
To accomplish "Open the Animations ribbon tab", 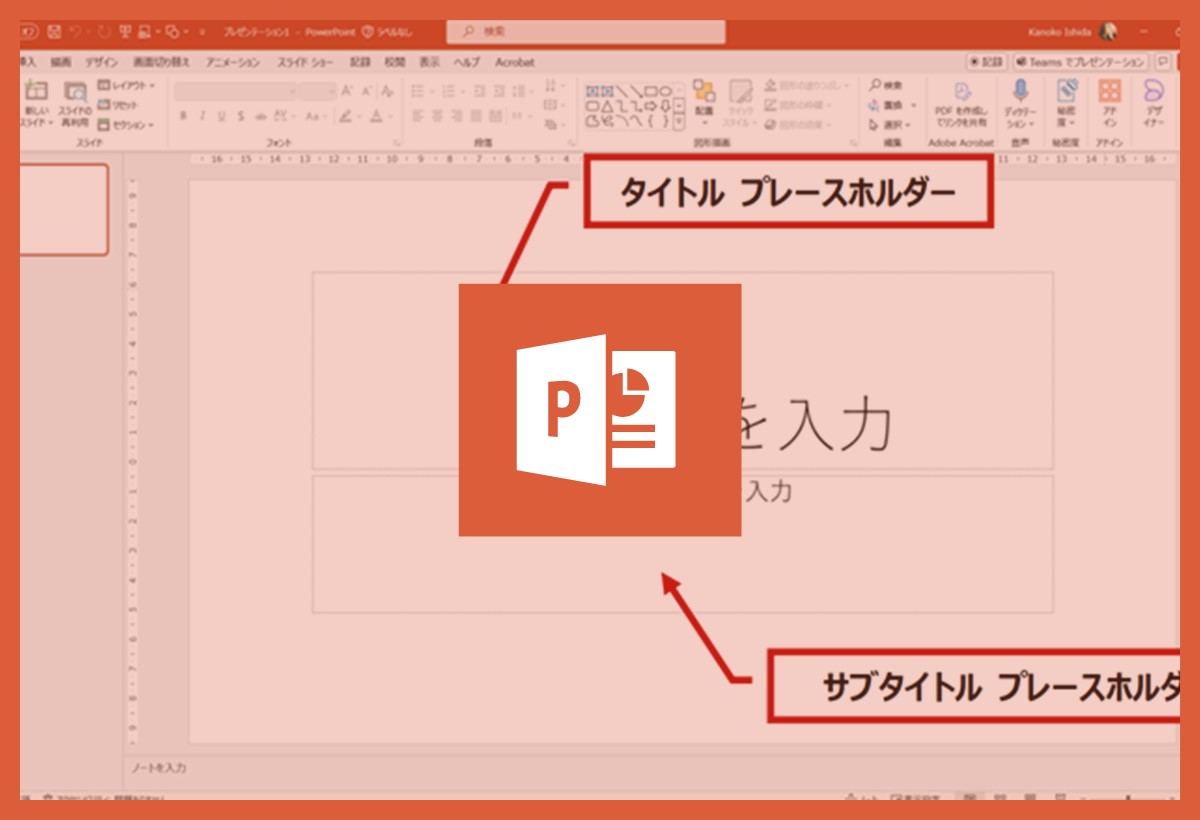I will pos(233,62).
